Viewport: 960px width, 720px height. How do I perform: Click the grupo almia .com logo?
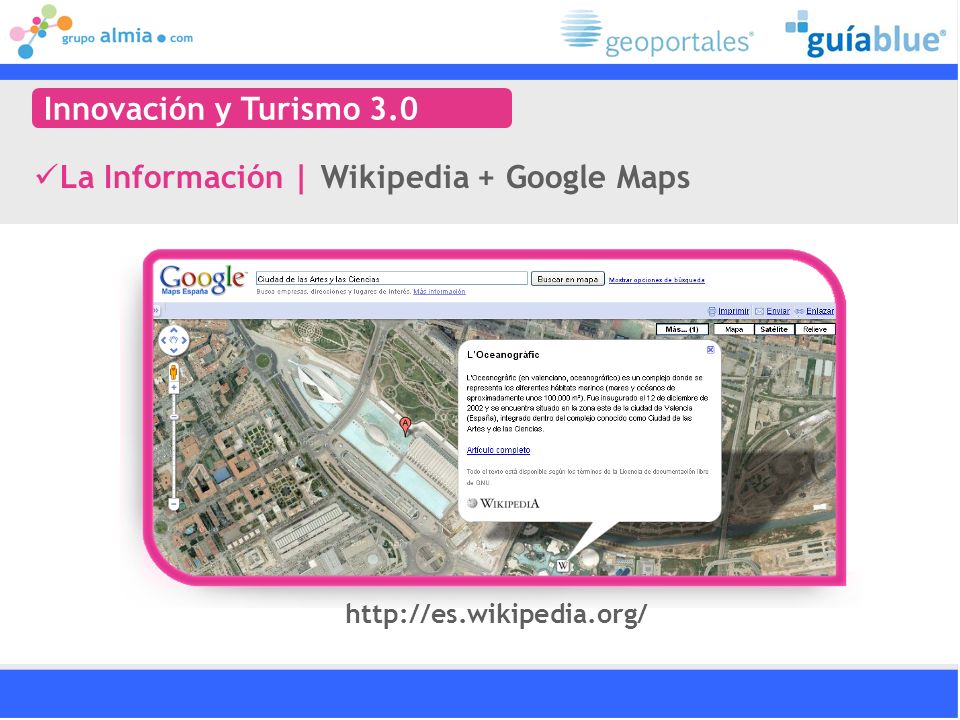102,32
